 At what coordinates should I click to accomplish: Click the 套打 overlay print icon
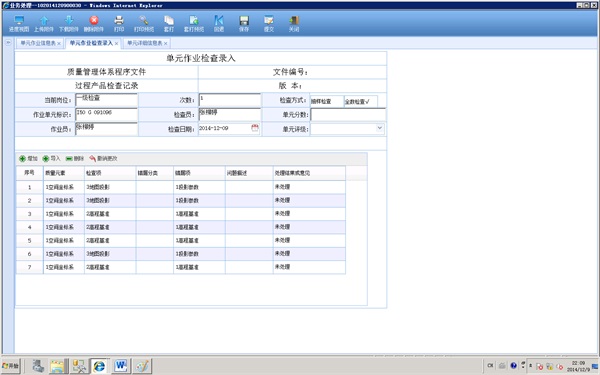click(169, 23)
